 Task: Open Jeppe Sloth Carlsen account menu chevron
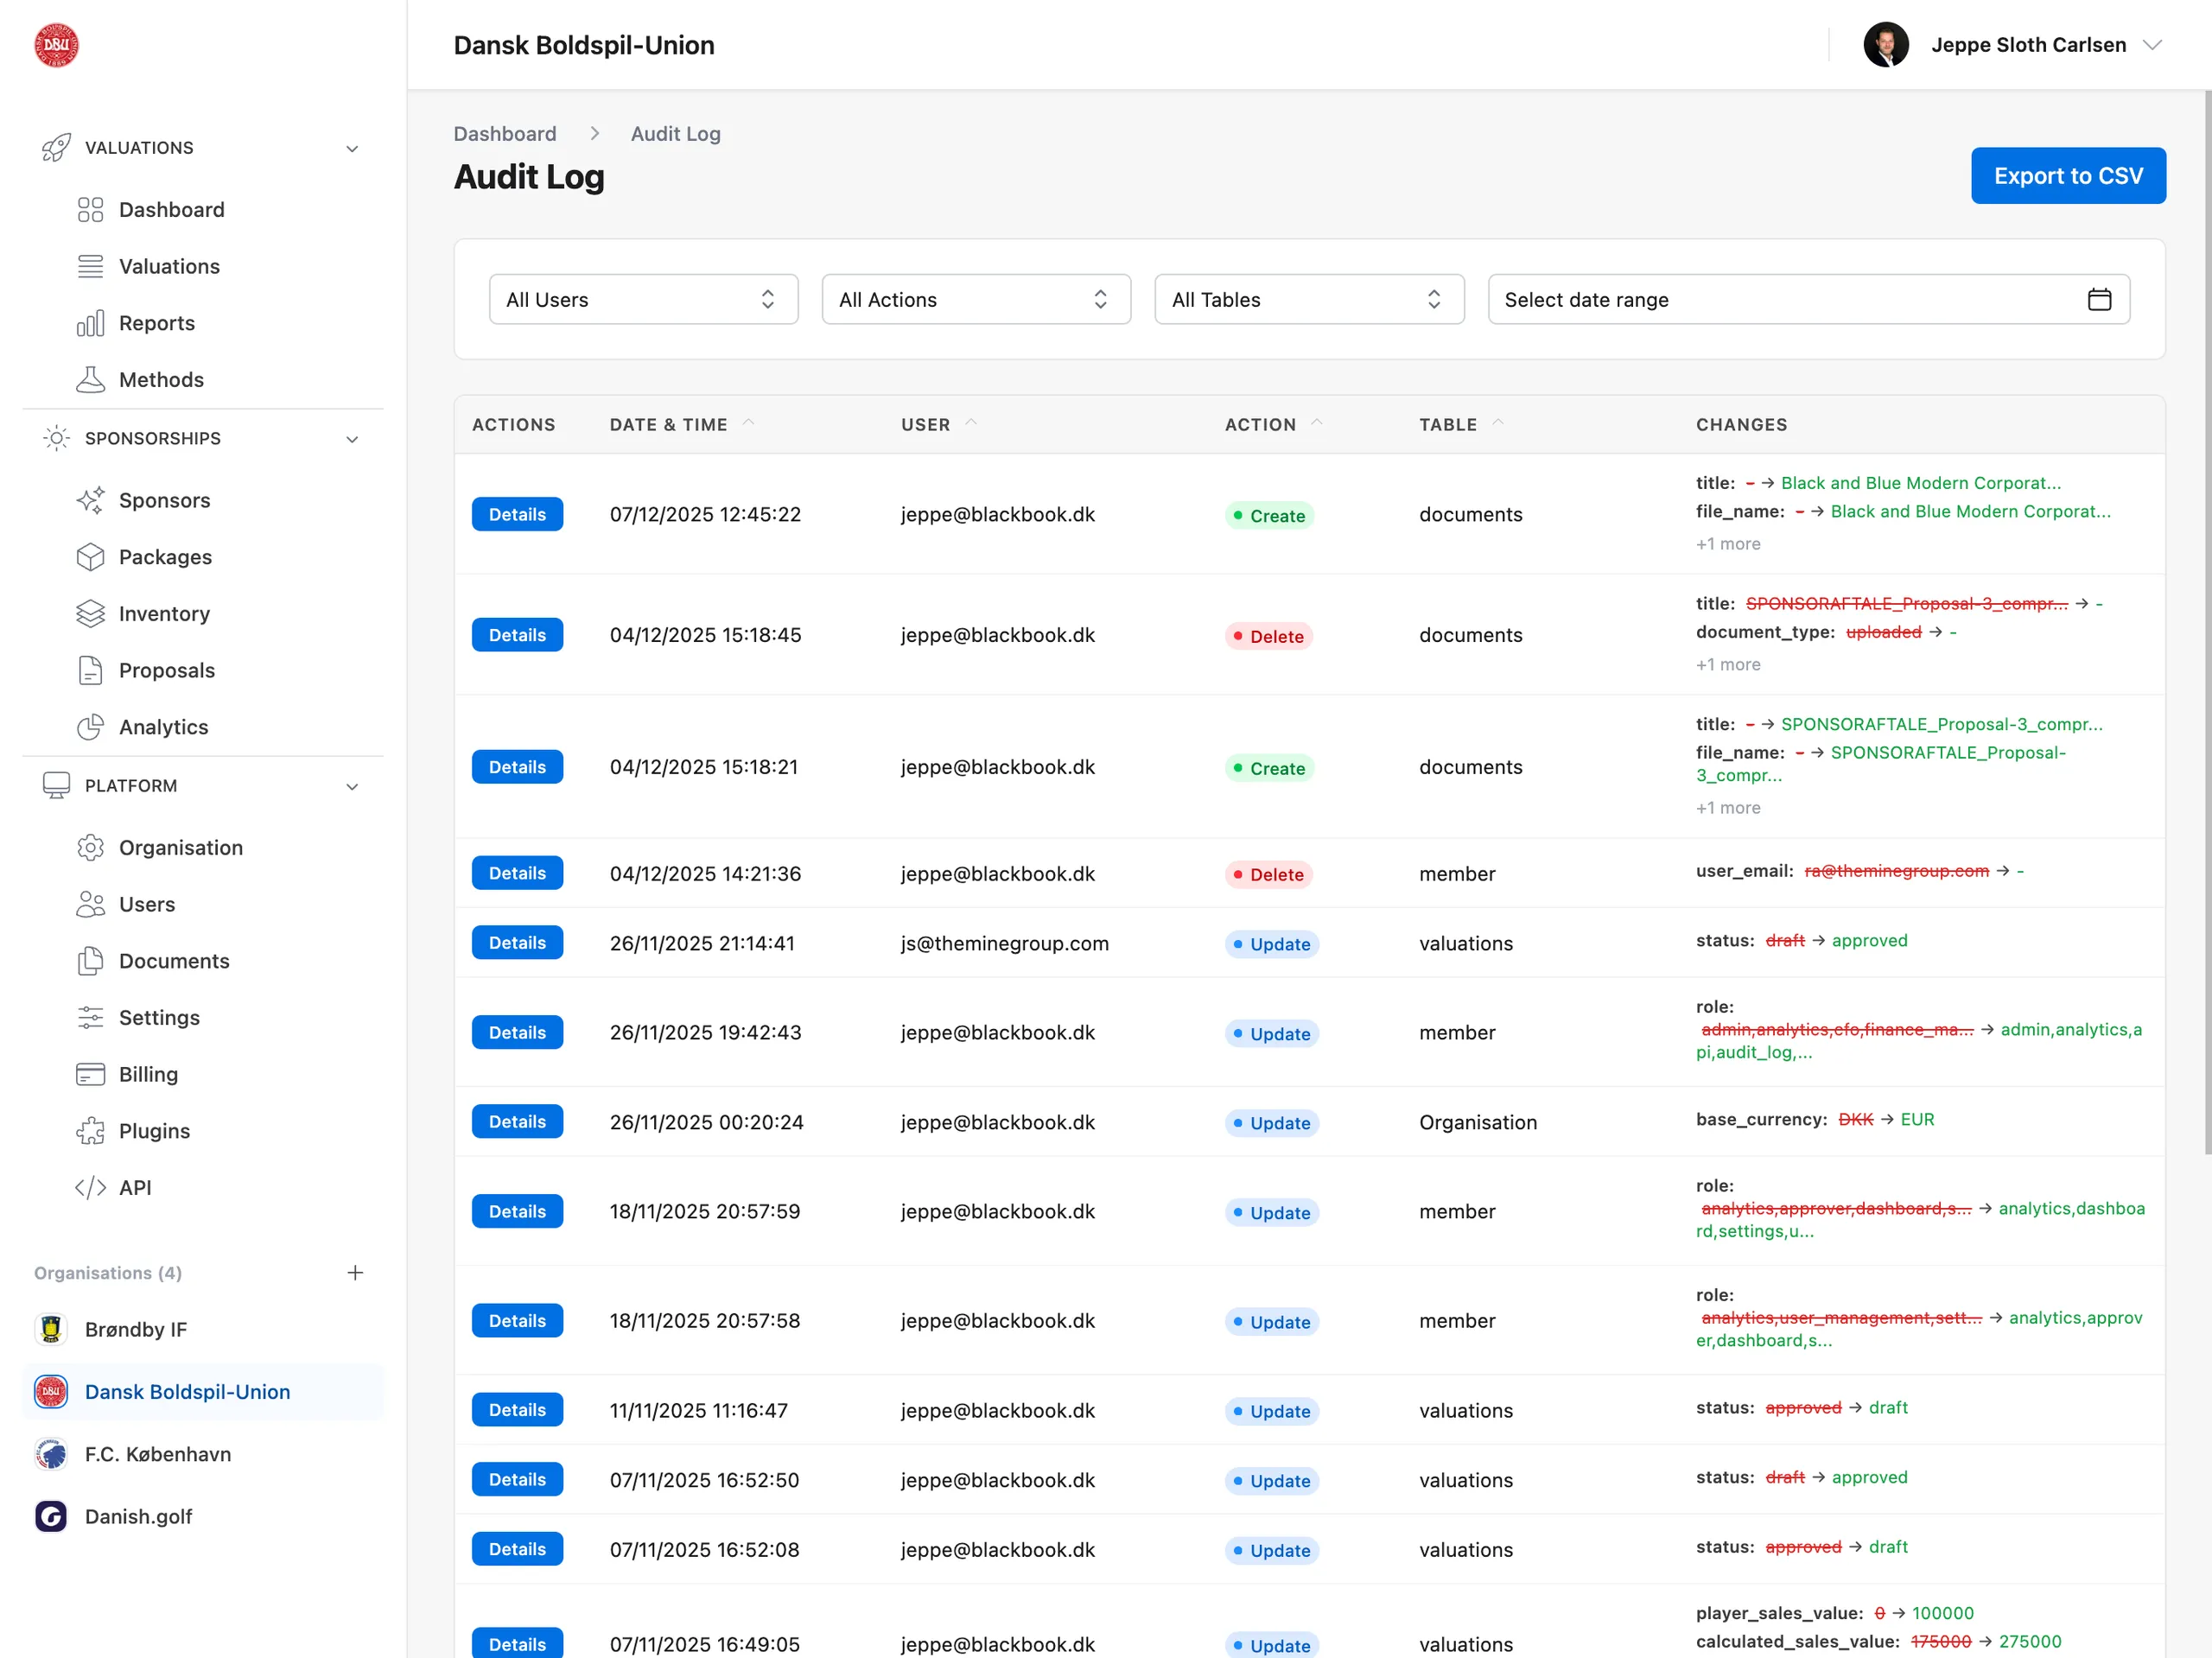[x=2153, y=45]
